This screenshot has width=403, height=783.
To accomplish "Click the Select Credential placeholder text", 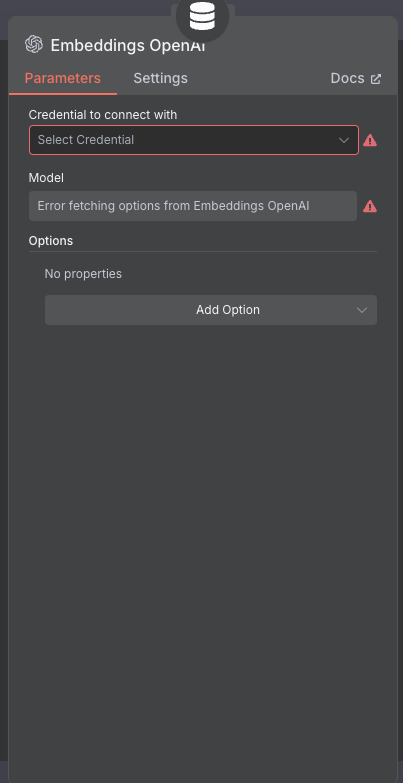I will tap(86, 140).
